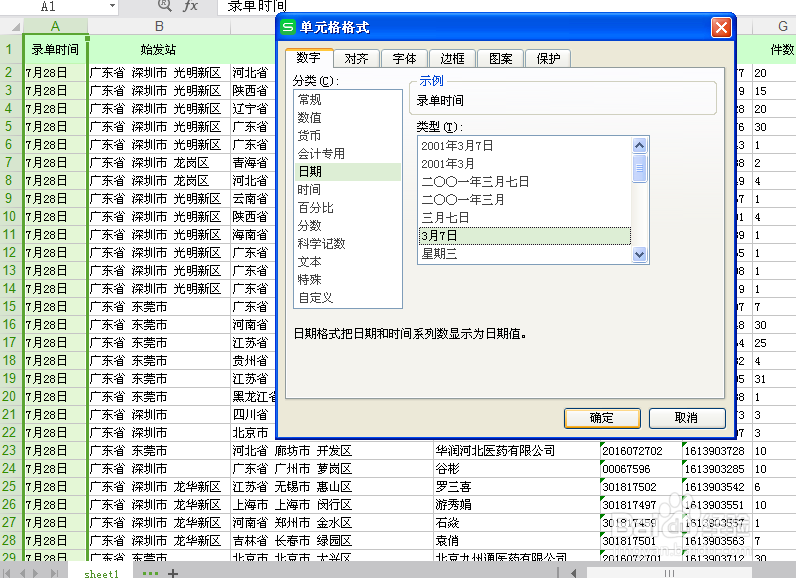This screenshot has height=578, width=796.
Task: Click the type list scrollbar thumb
Action: pos(640,168)
